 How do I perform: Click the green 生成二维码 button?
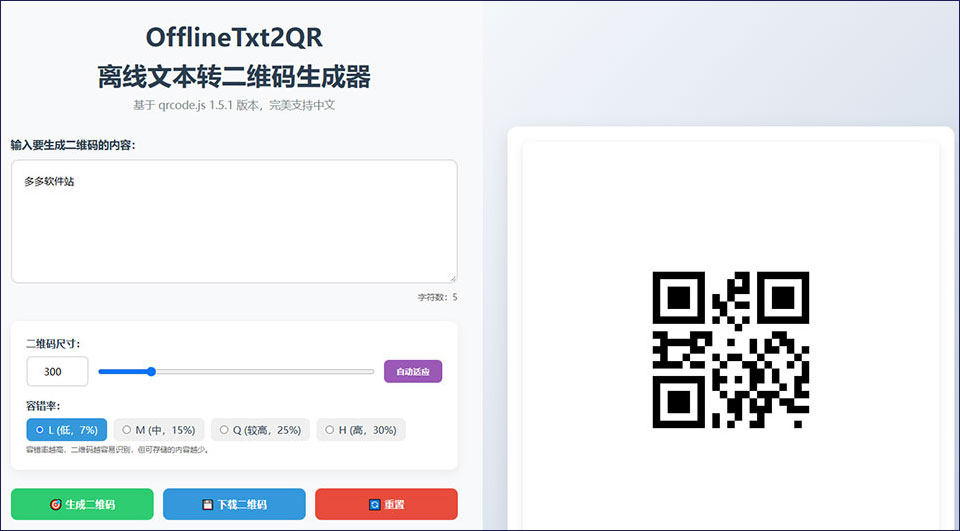[82, 504]
